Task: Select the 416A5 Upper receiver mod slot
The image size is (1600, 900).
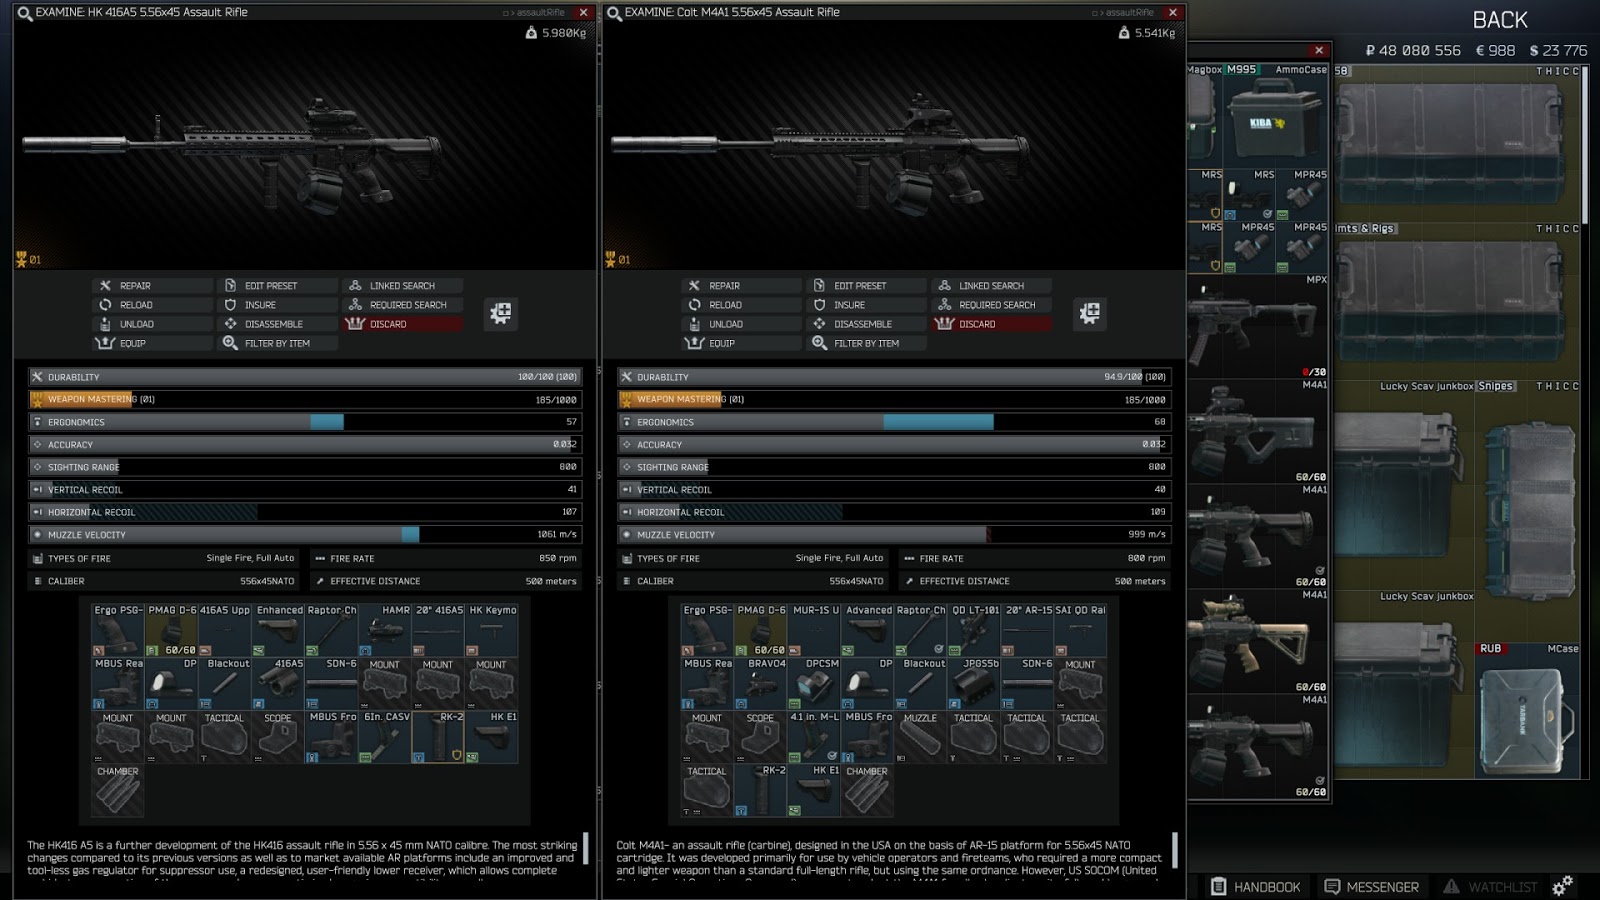Action: coord(225,630)
